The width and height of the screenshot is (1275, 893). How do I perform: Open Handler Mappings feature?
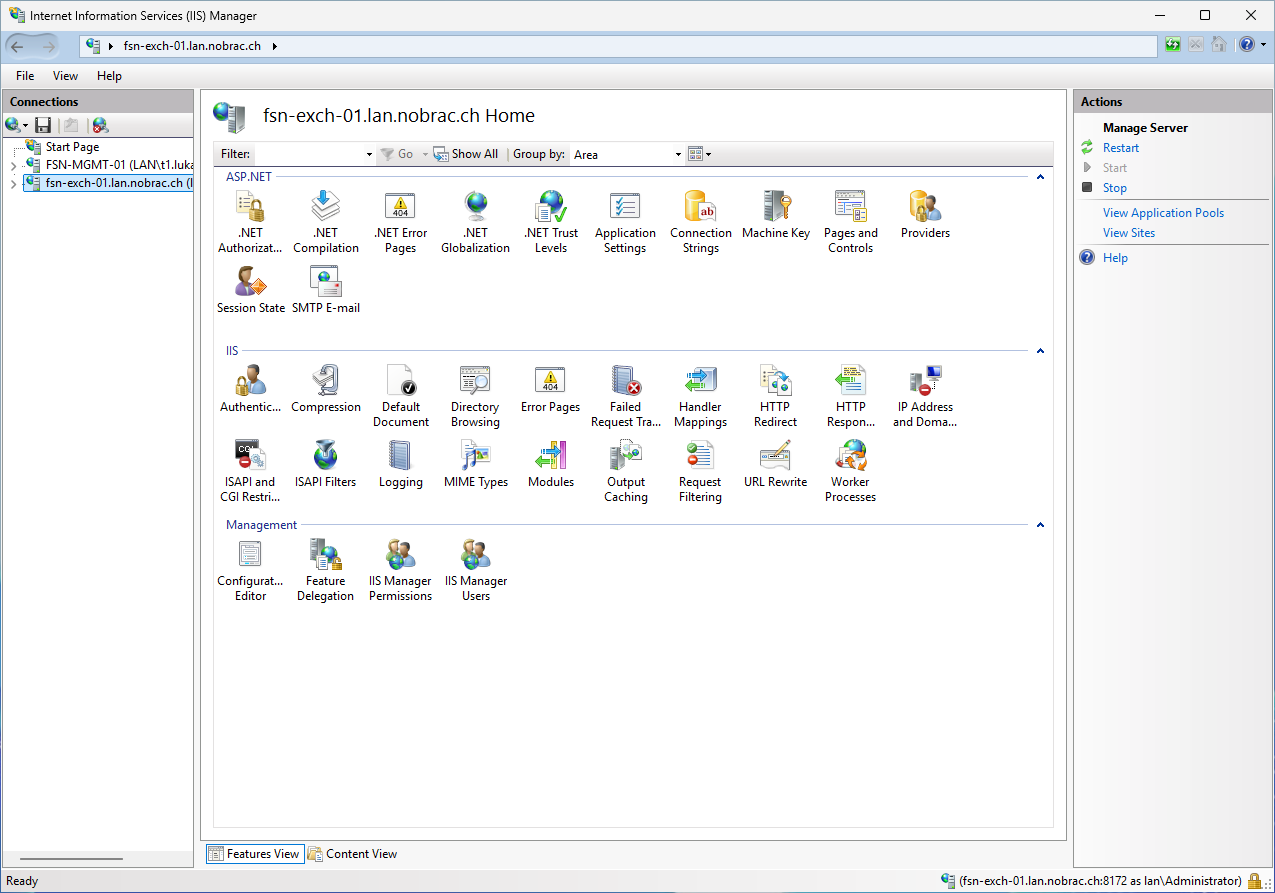(x=700, y=396)
